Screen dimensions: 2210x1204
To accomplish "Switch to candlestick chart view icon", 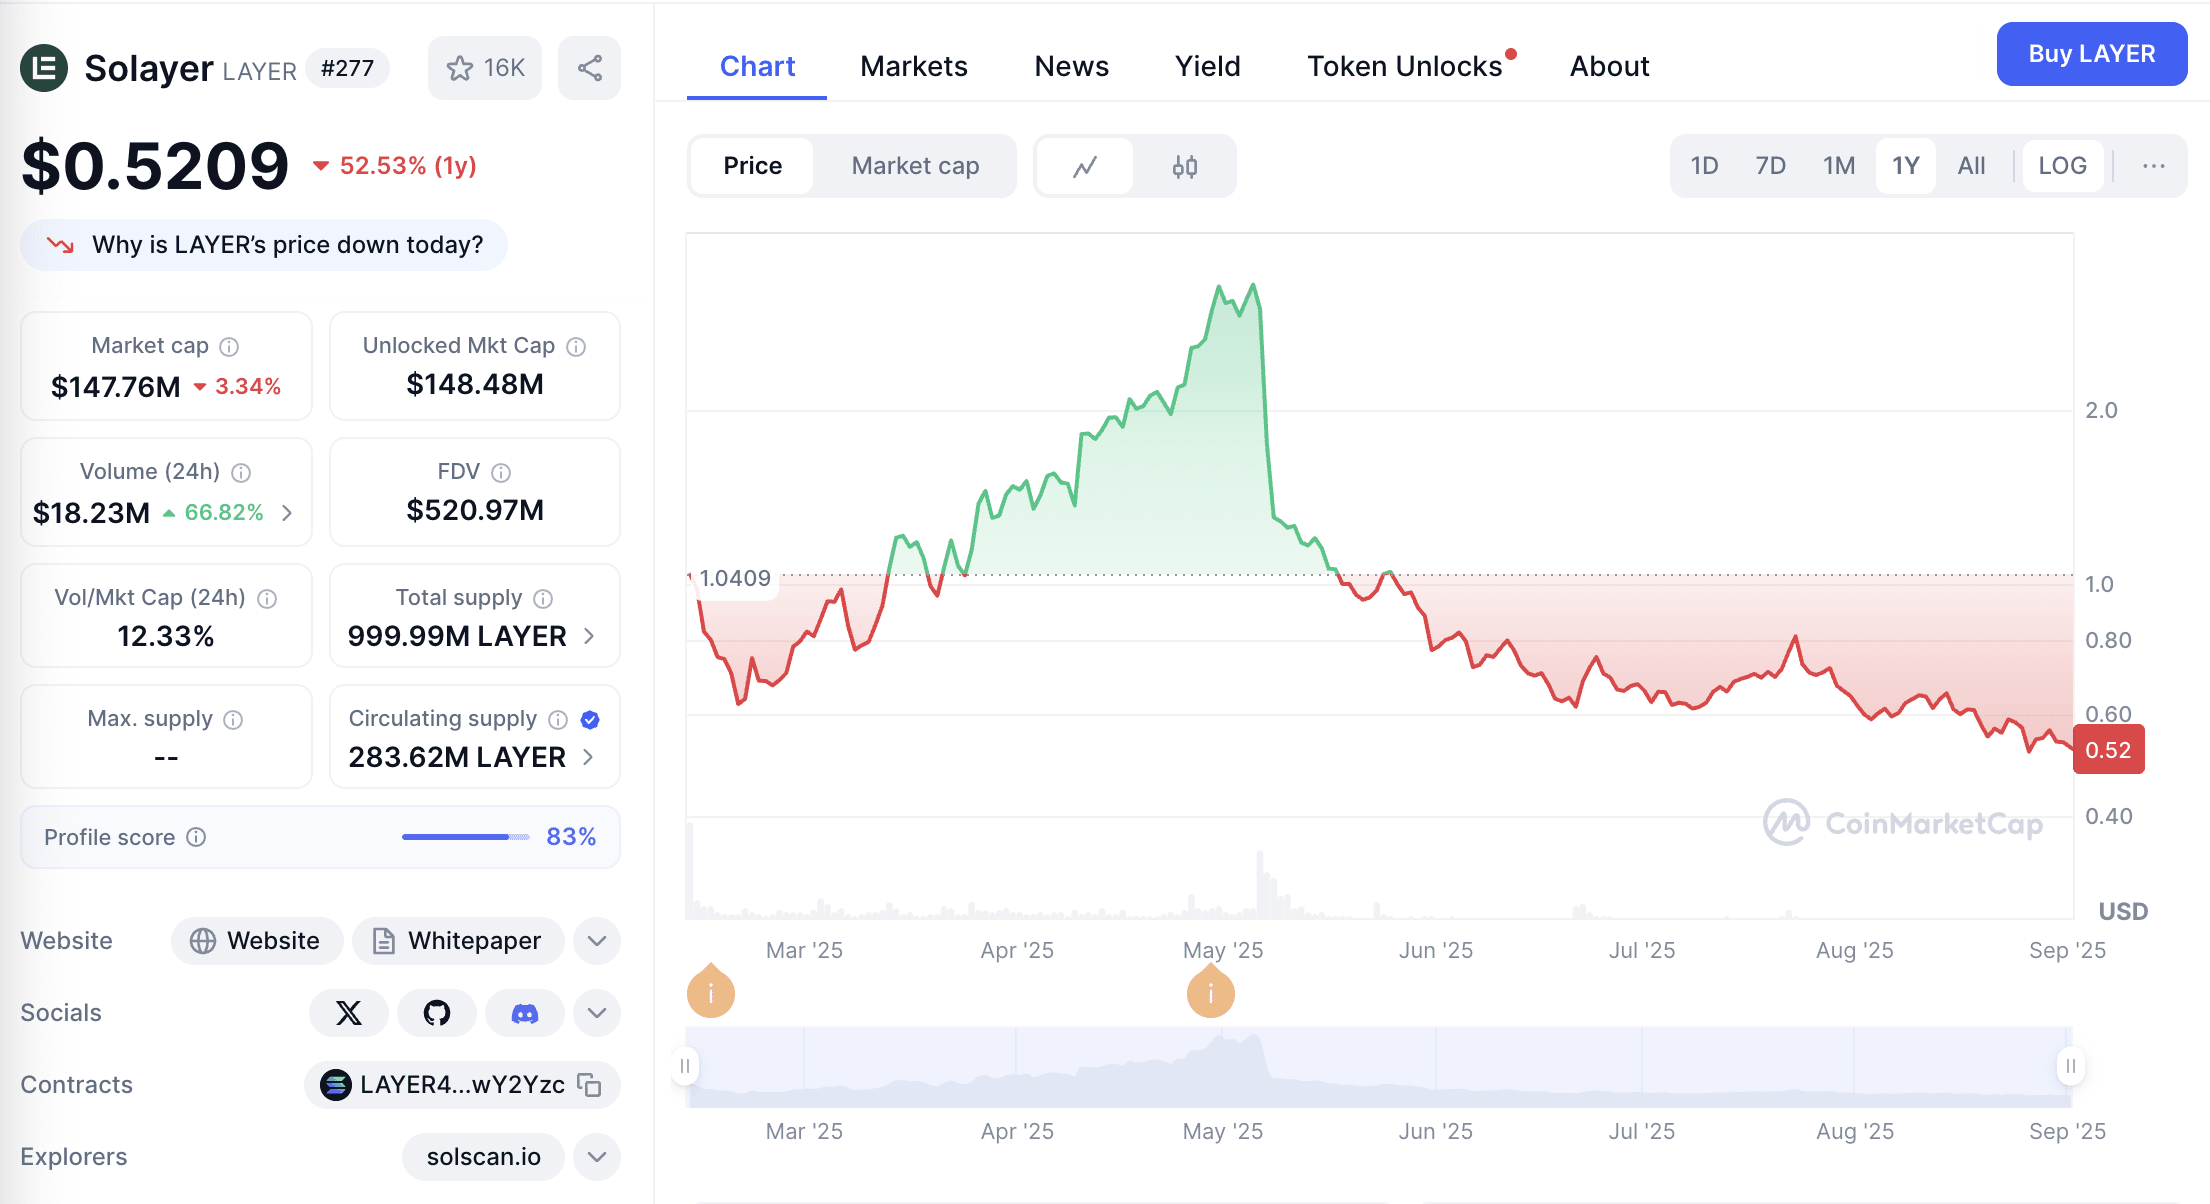I will click(1185, 166).
